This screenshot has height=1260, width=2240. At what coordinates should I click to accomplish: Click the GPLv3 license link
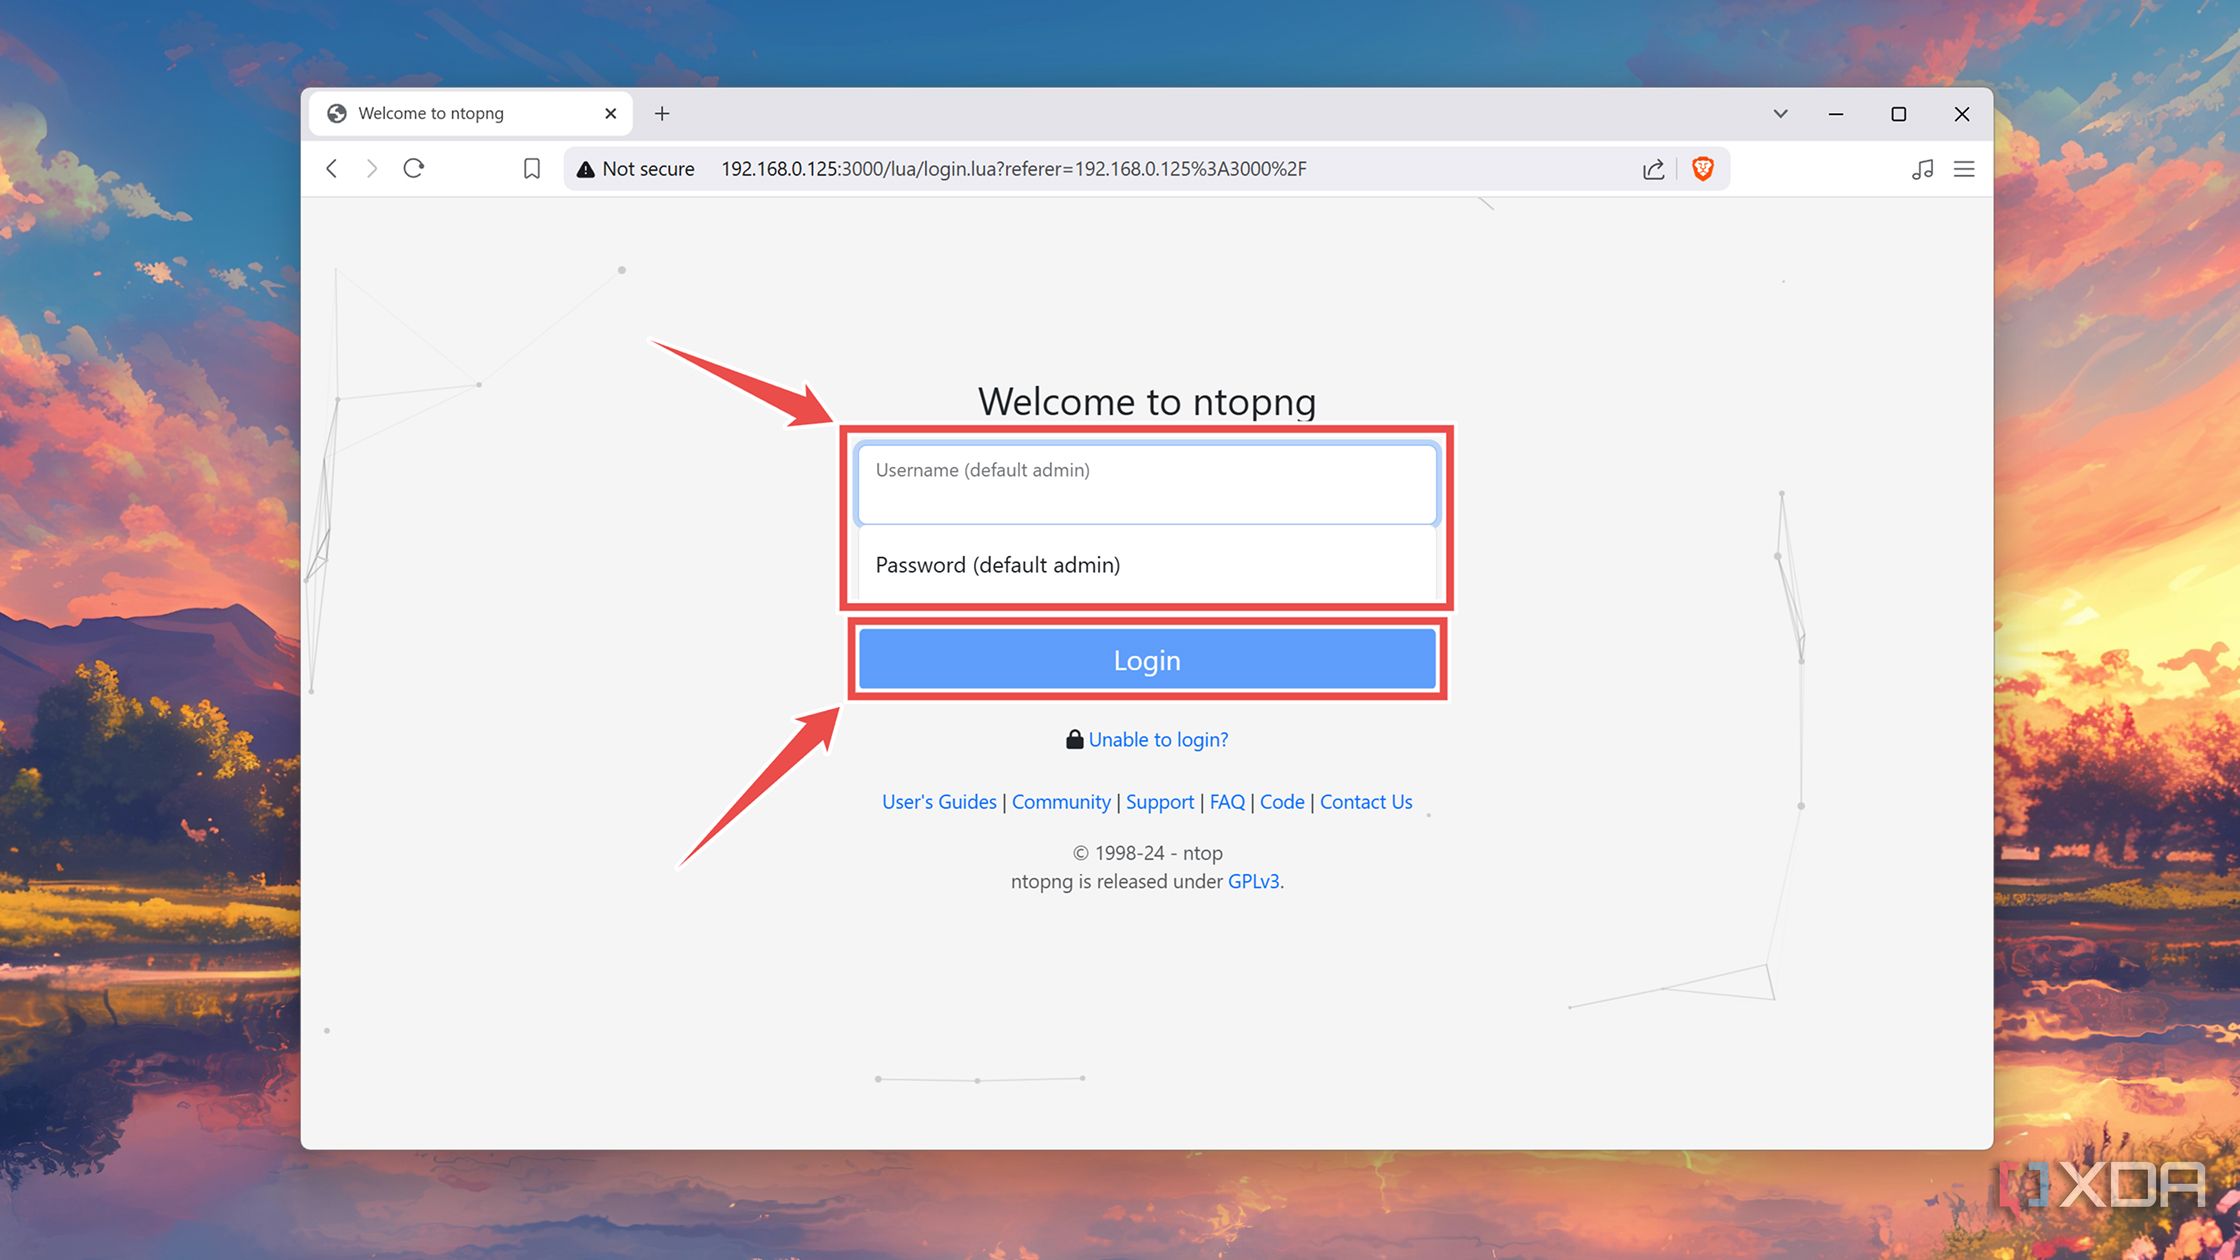point(1254,881)
